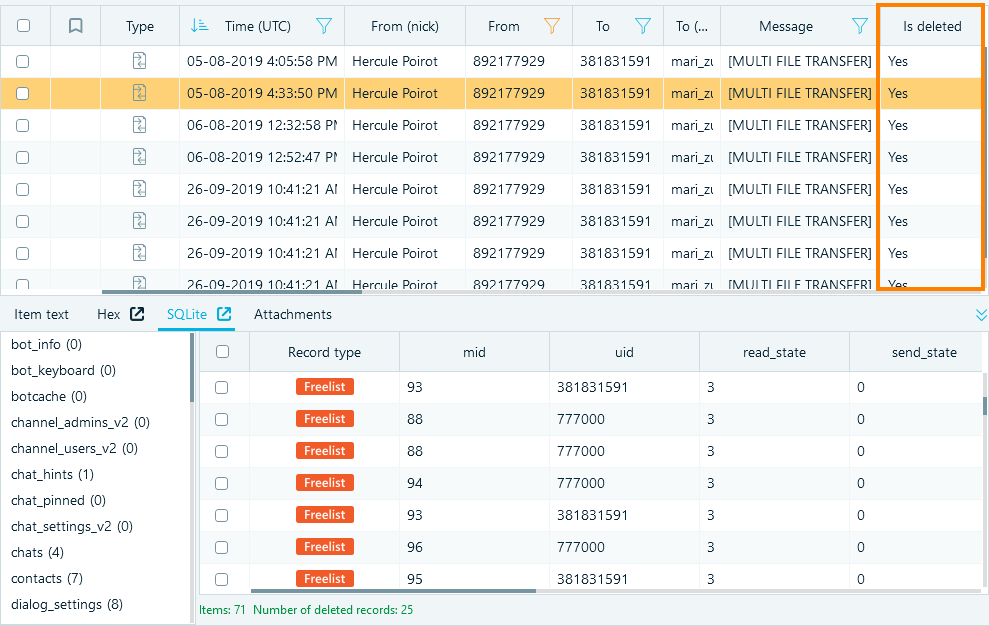
Task: Open the Attachments tab
Action: tap(293, 314)
